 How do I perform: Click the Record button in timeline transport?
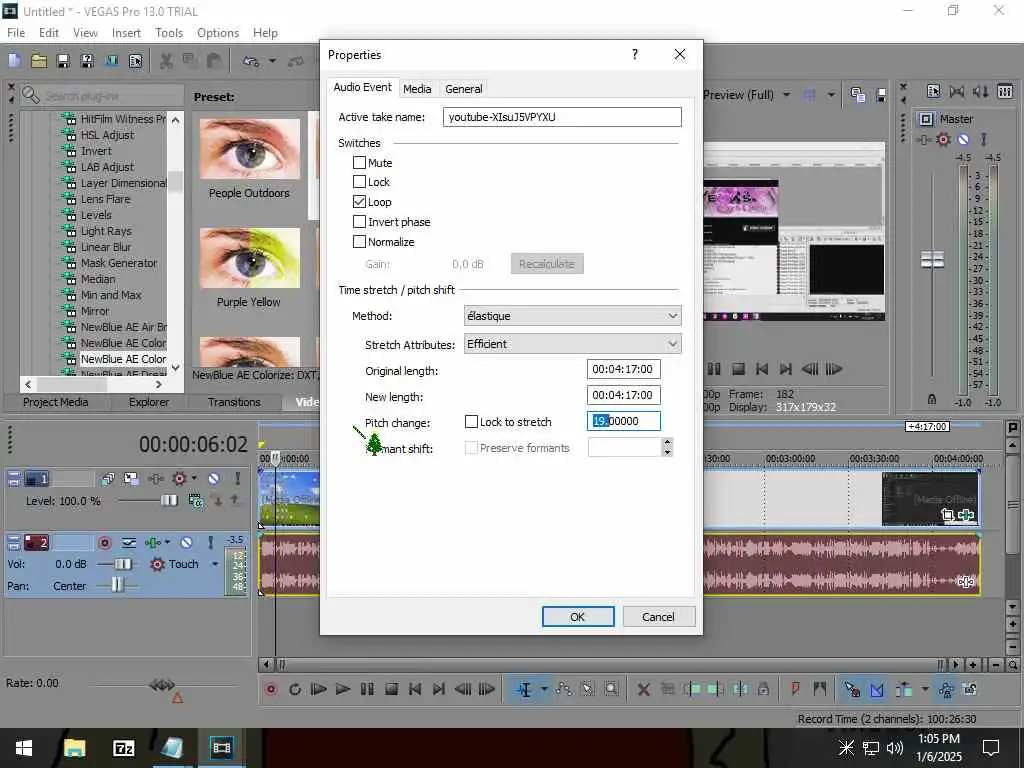[271, 689]
